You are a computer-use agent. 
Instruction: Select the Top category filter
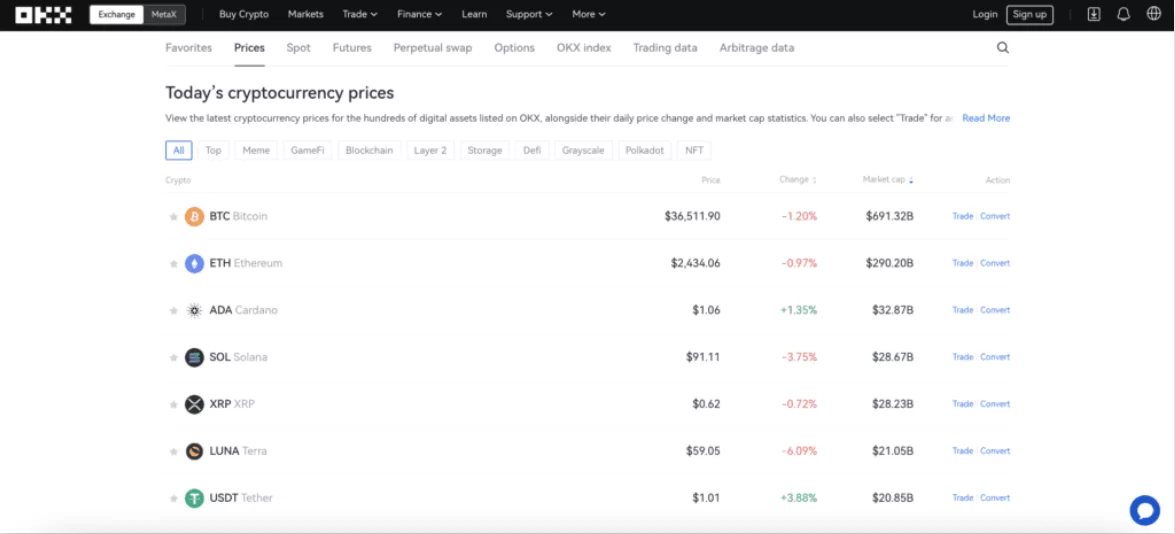pos(214,151)
